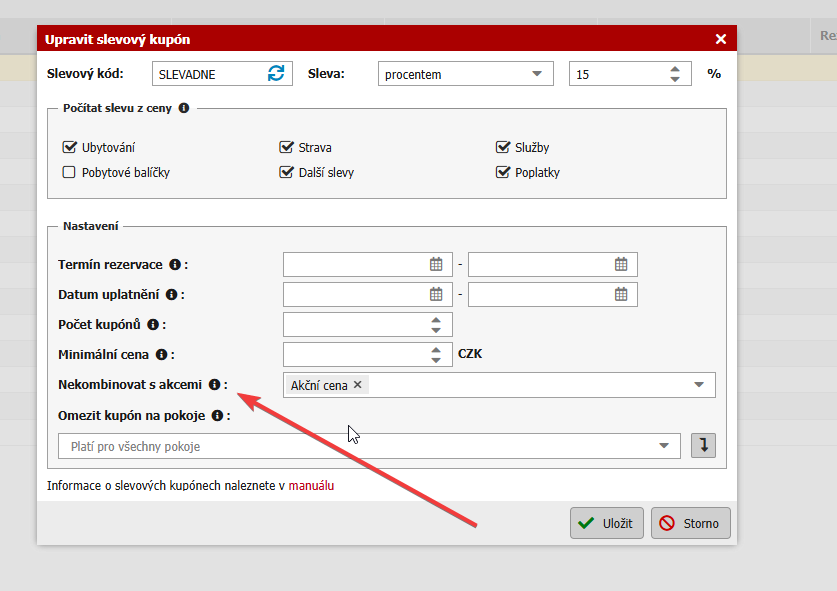Enable the Pobytové balíčky checkbox

69,172
